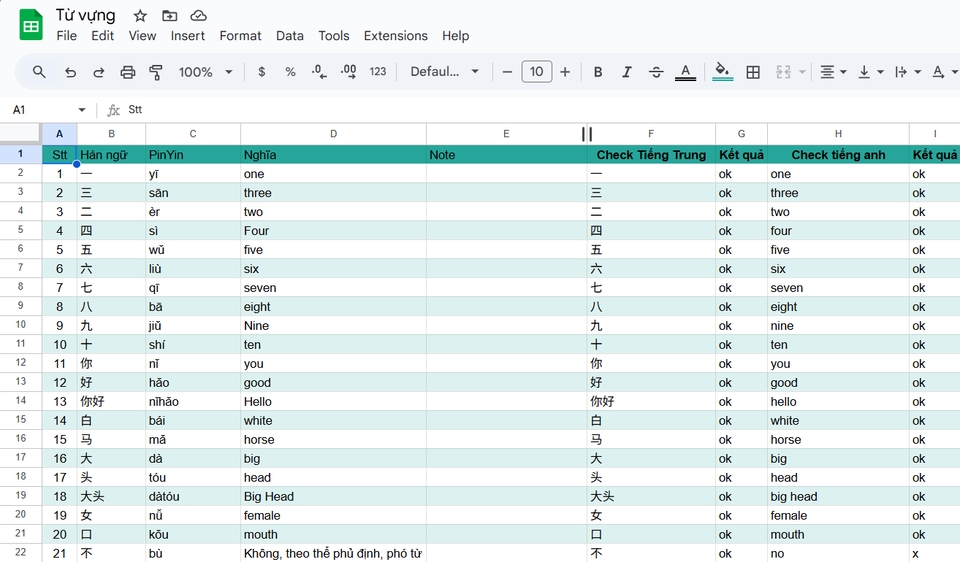
Task: Open the Format menu
Action: 240,36
